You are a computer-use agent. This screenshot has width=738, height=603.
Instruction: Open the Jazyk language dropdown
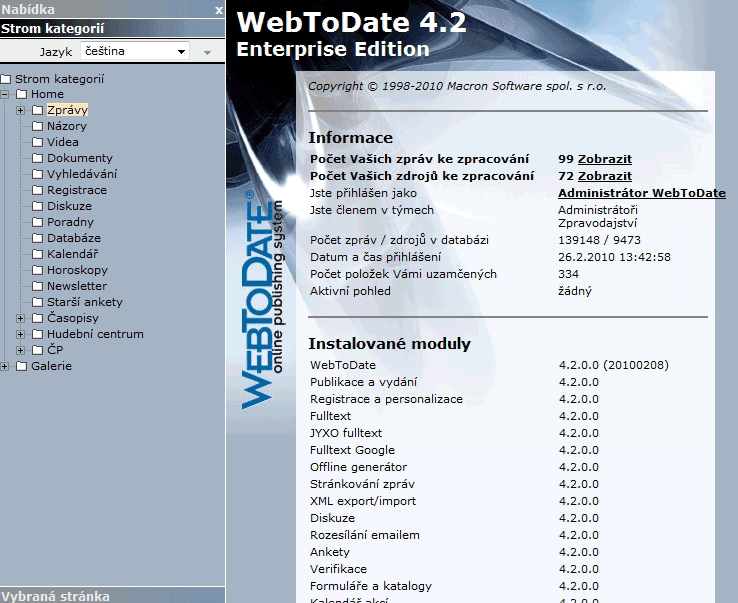(x=134, y=51)
